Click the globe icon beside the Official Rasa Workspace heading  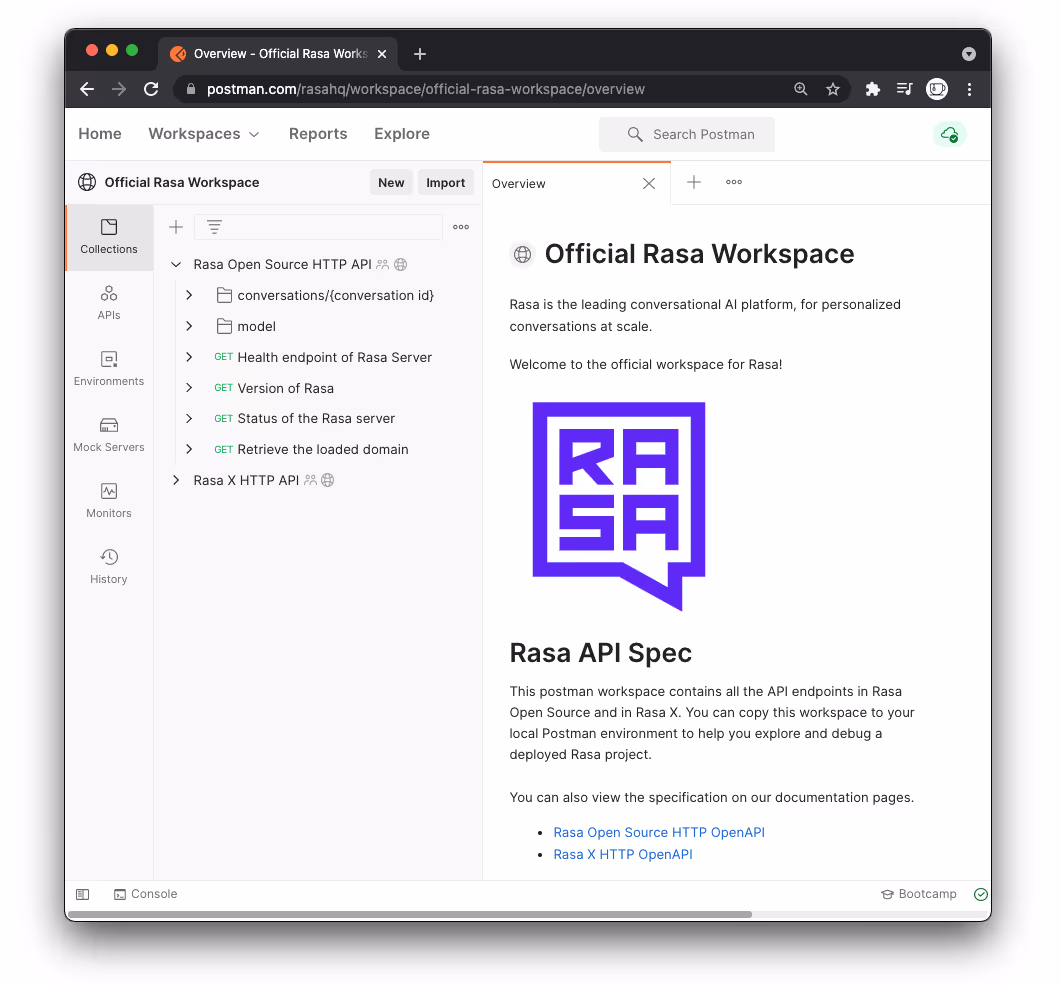(x=522, y=254)
